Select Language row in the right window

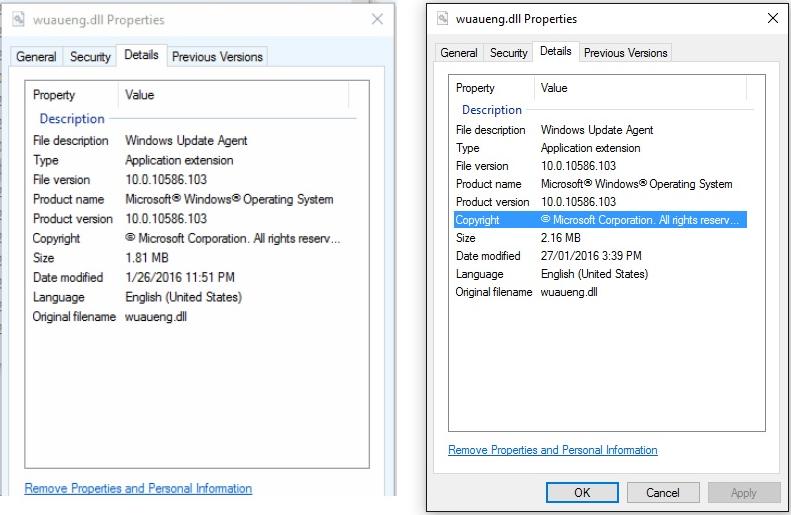(x=600, y=274)
